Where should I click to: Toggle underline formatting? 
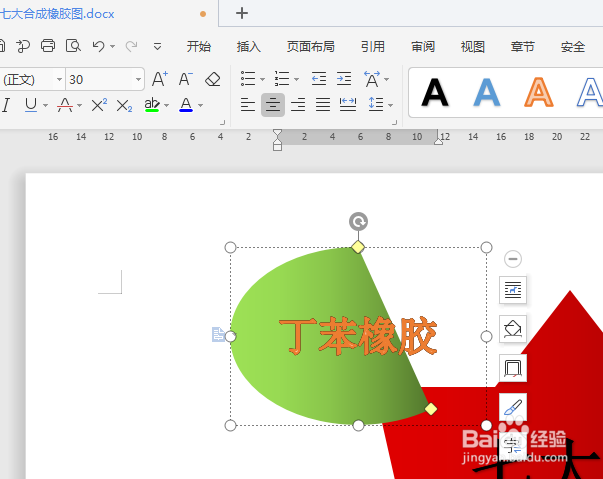pos(31,105)
